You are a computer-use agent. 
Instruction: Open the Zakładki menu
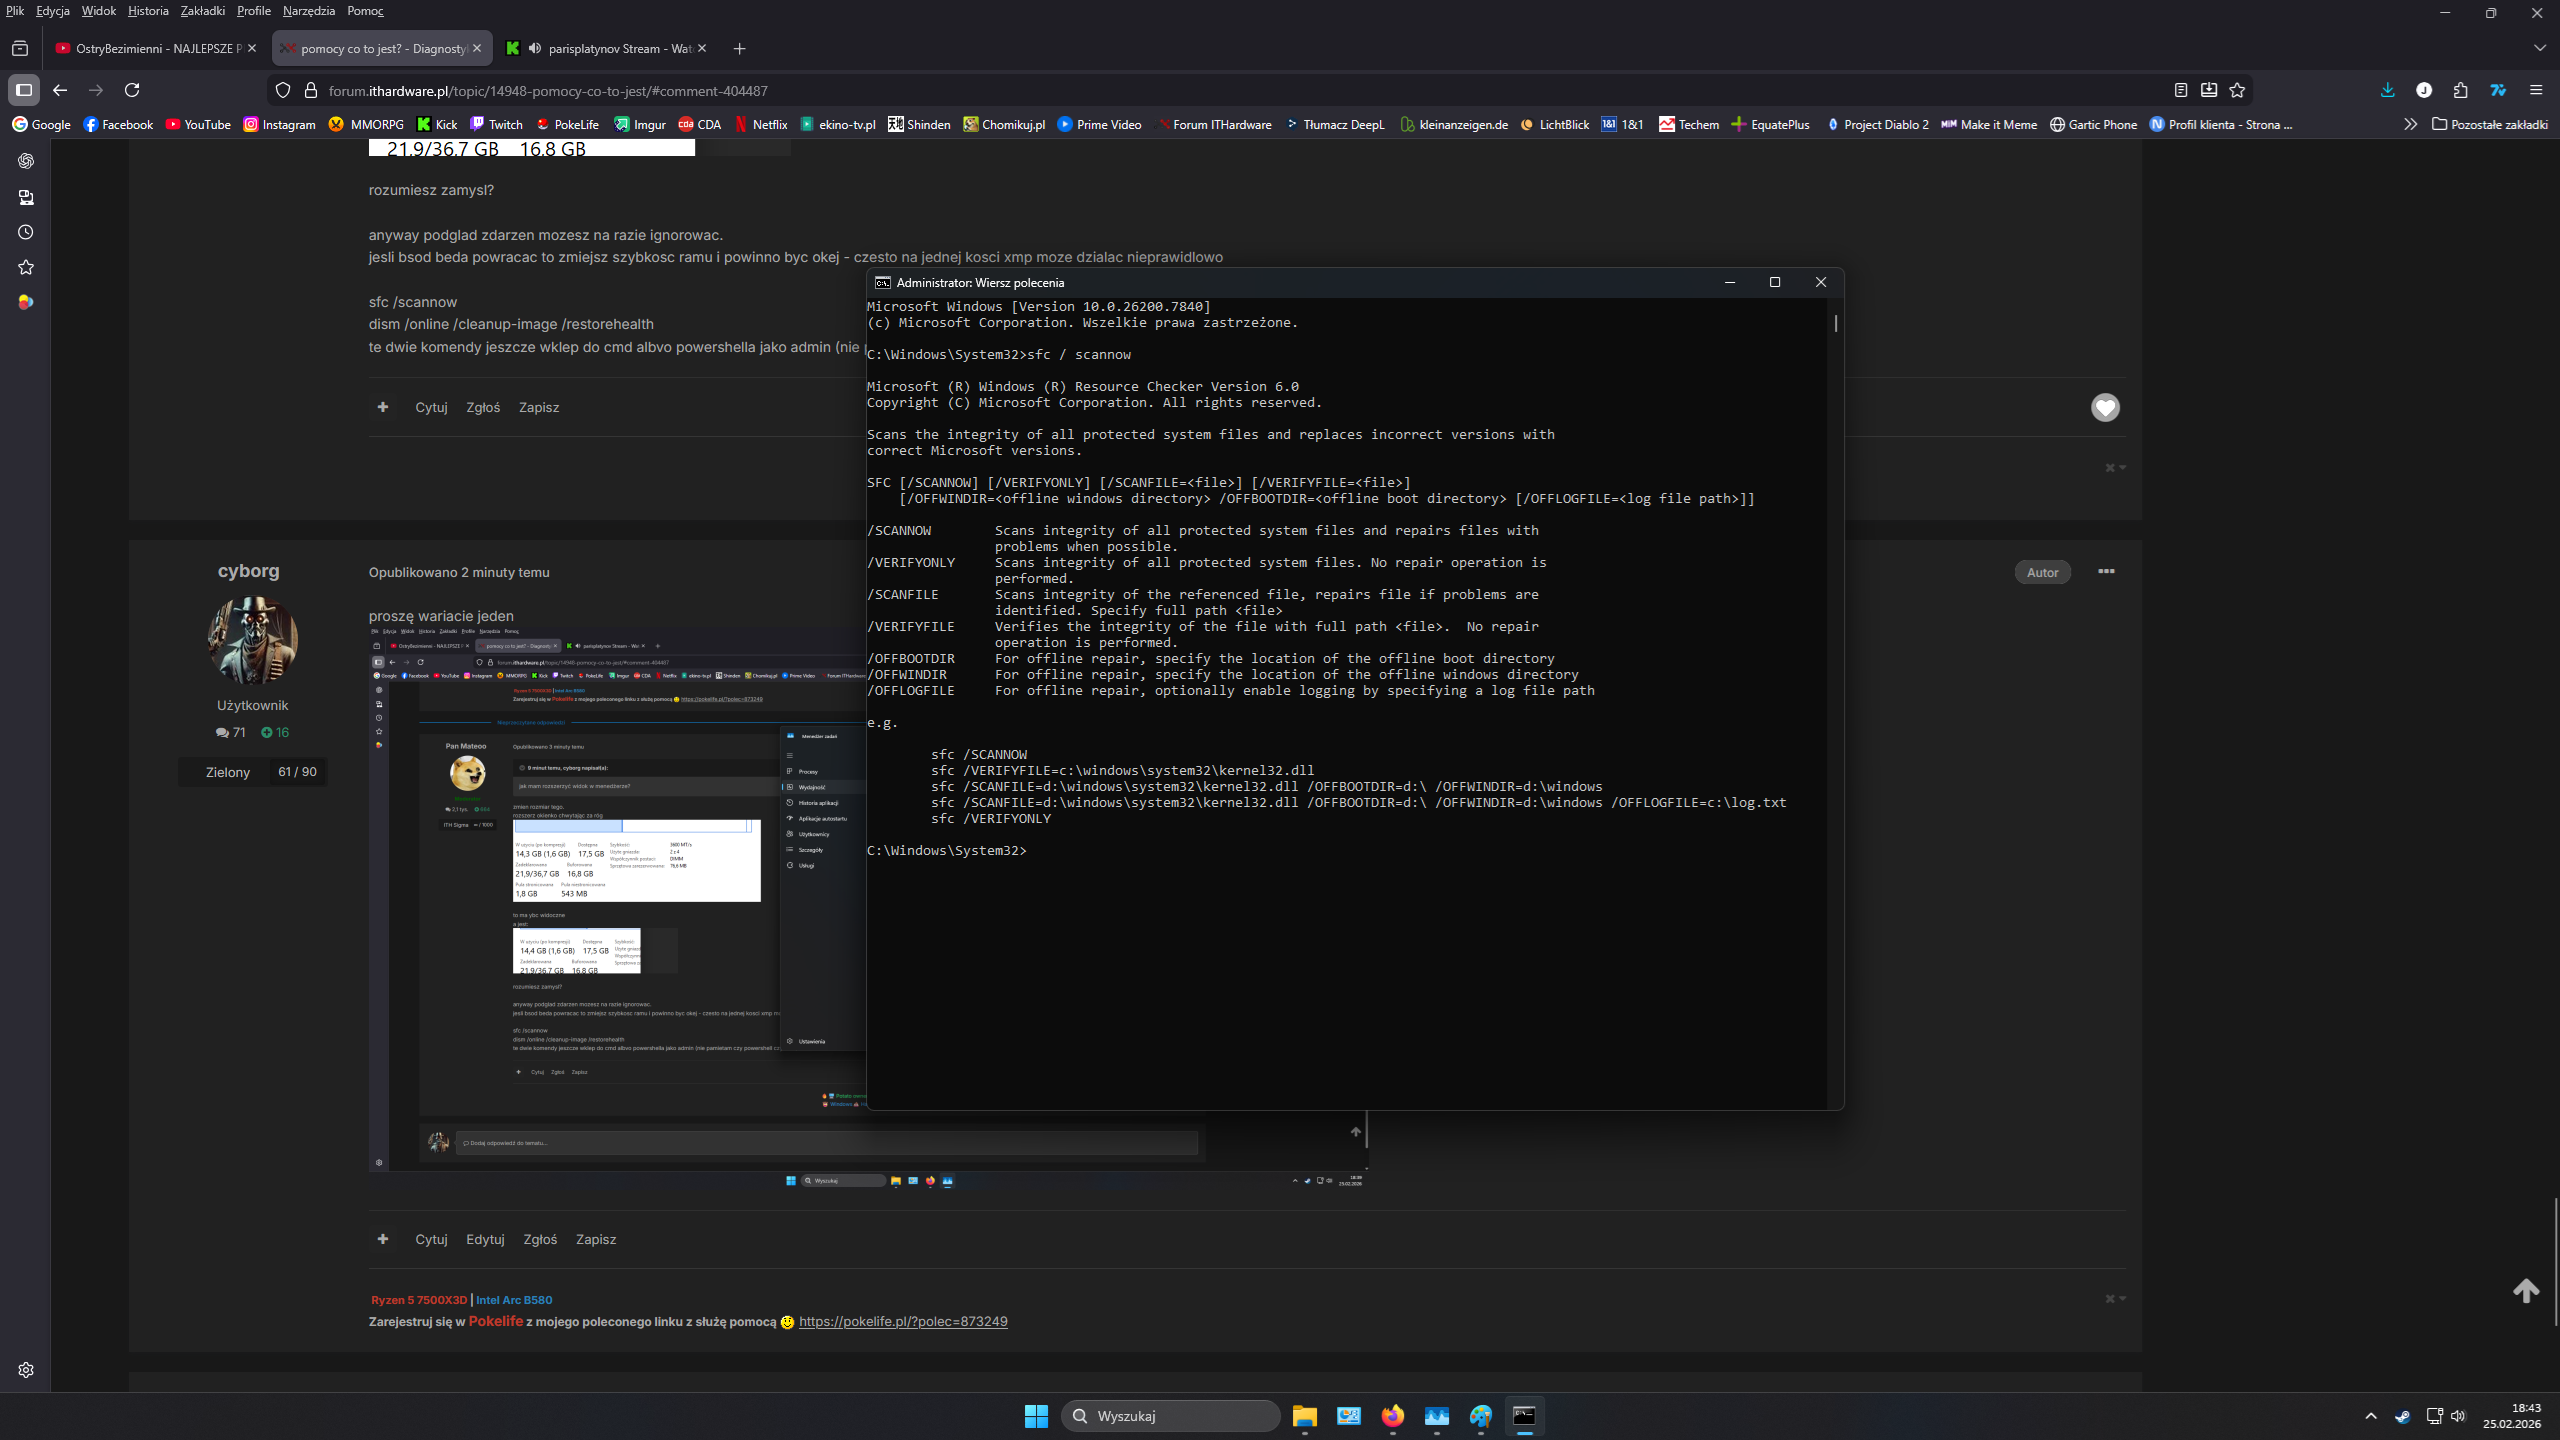(x=202, y=11)
